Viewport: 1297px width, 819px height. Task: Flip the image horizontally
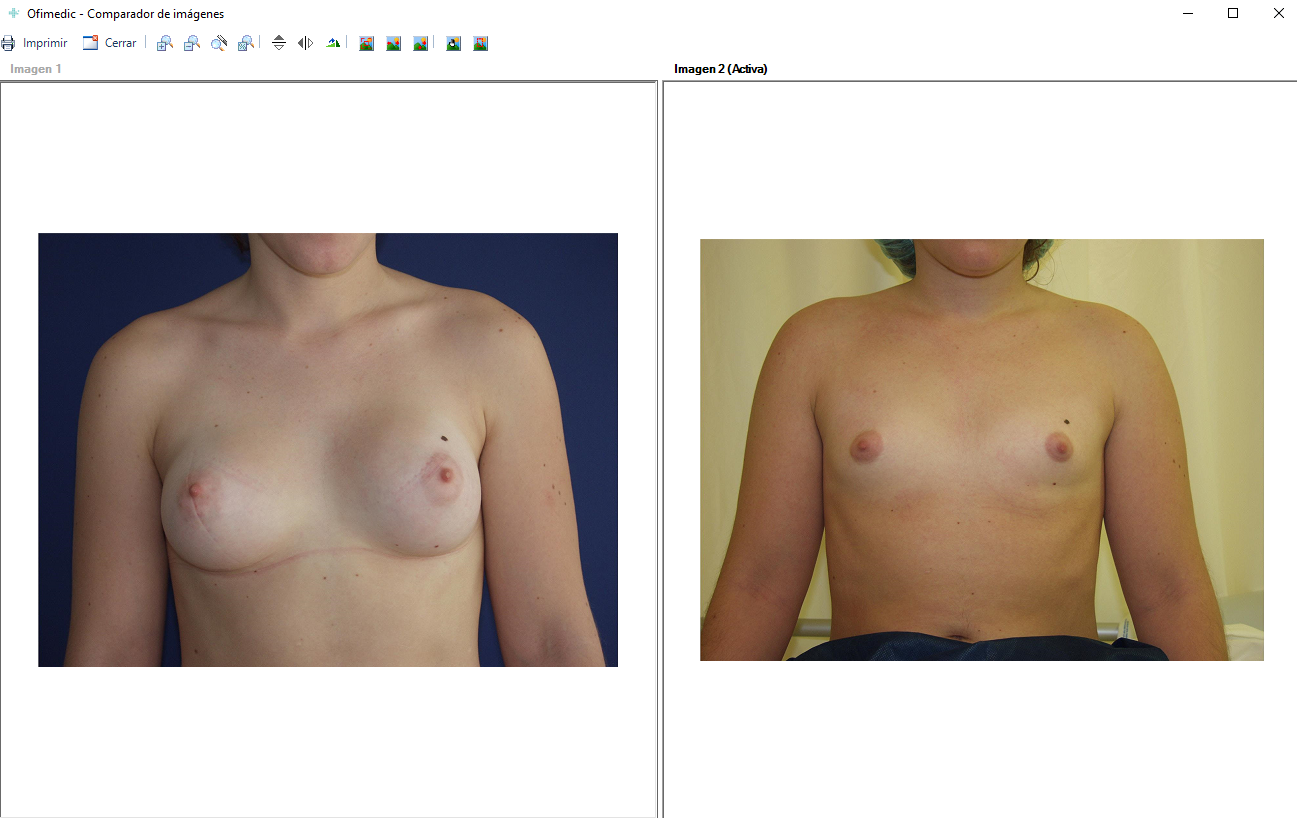pos(306,43)
